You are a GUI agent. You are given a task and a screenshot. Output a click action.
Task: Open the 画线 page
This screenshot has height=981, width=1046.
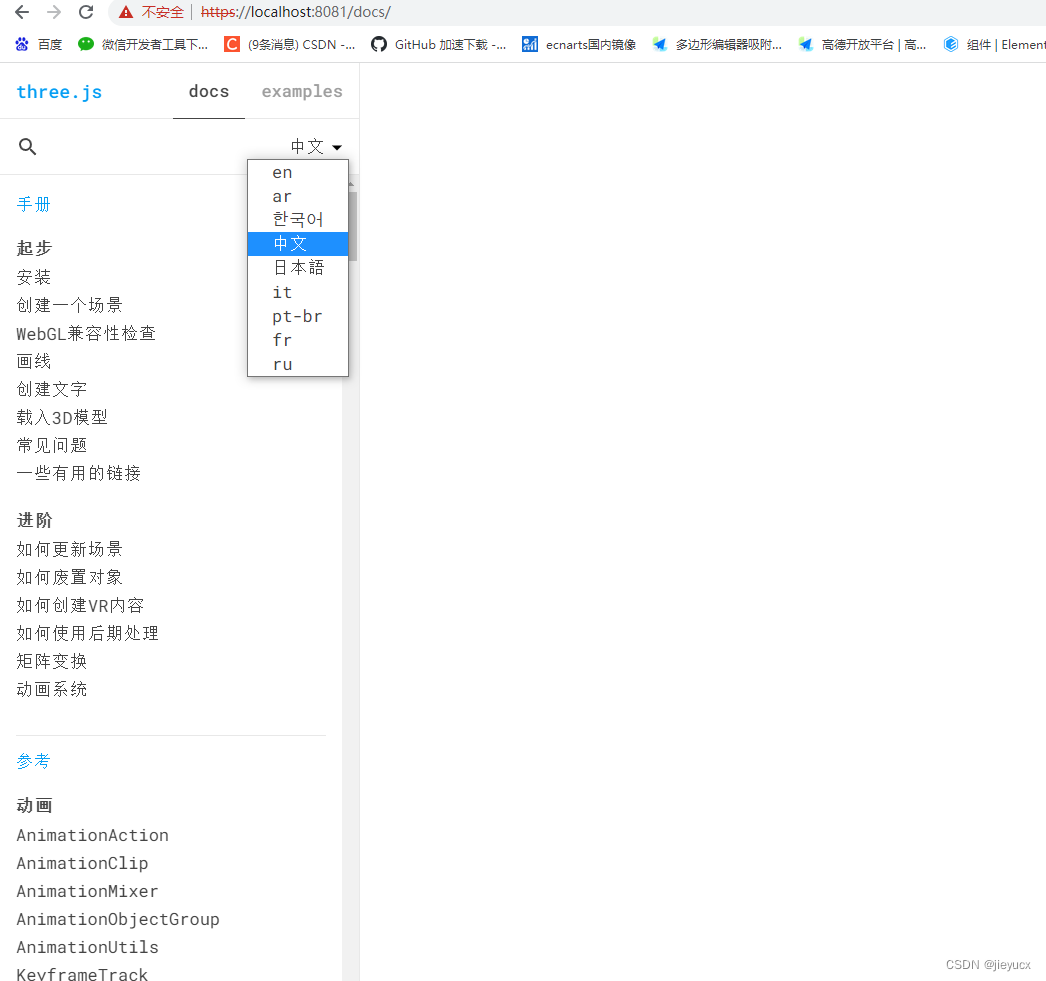point(33,361)
